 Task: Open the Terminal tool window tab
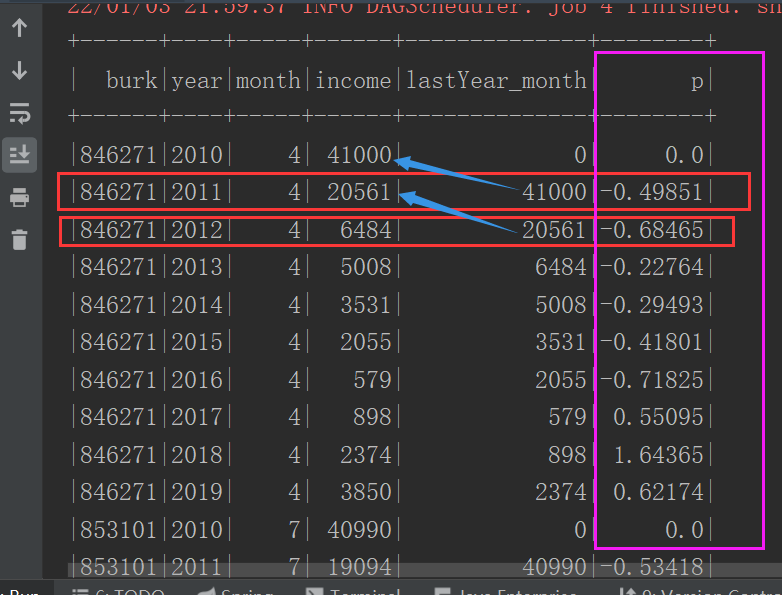point(353,592)
